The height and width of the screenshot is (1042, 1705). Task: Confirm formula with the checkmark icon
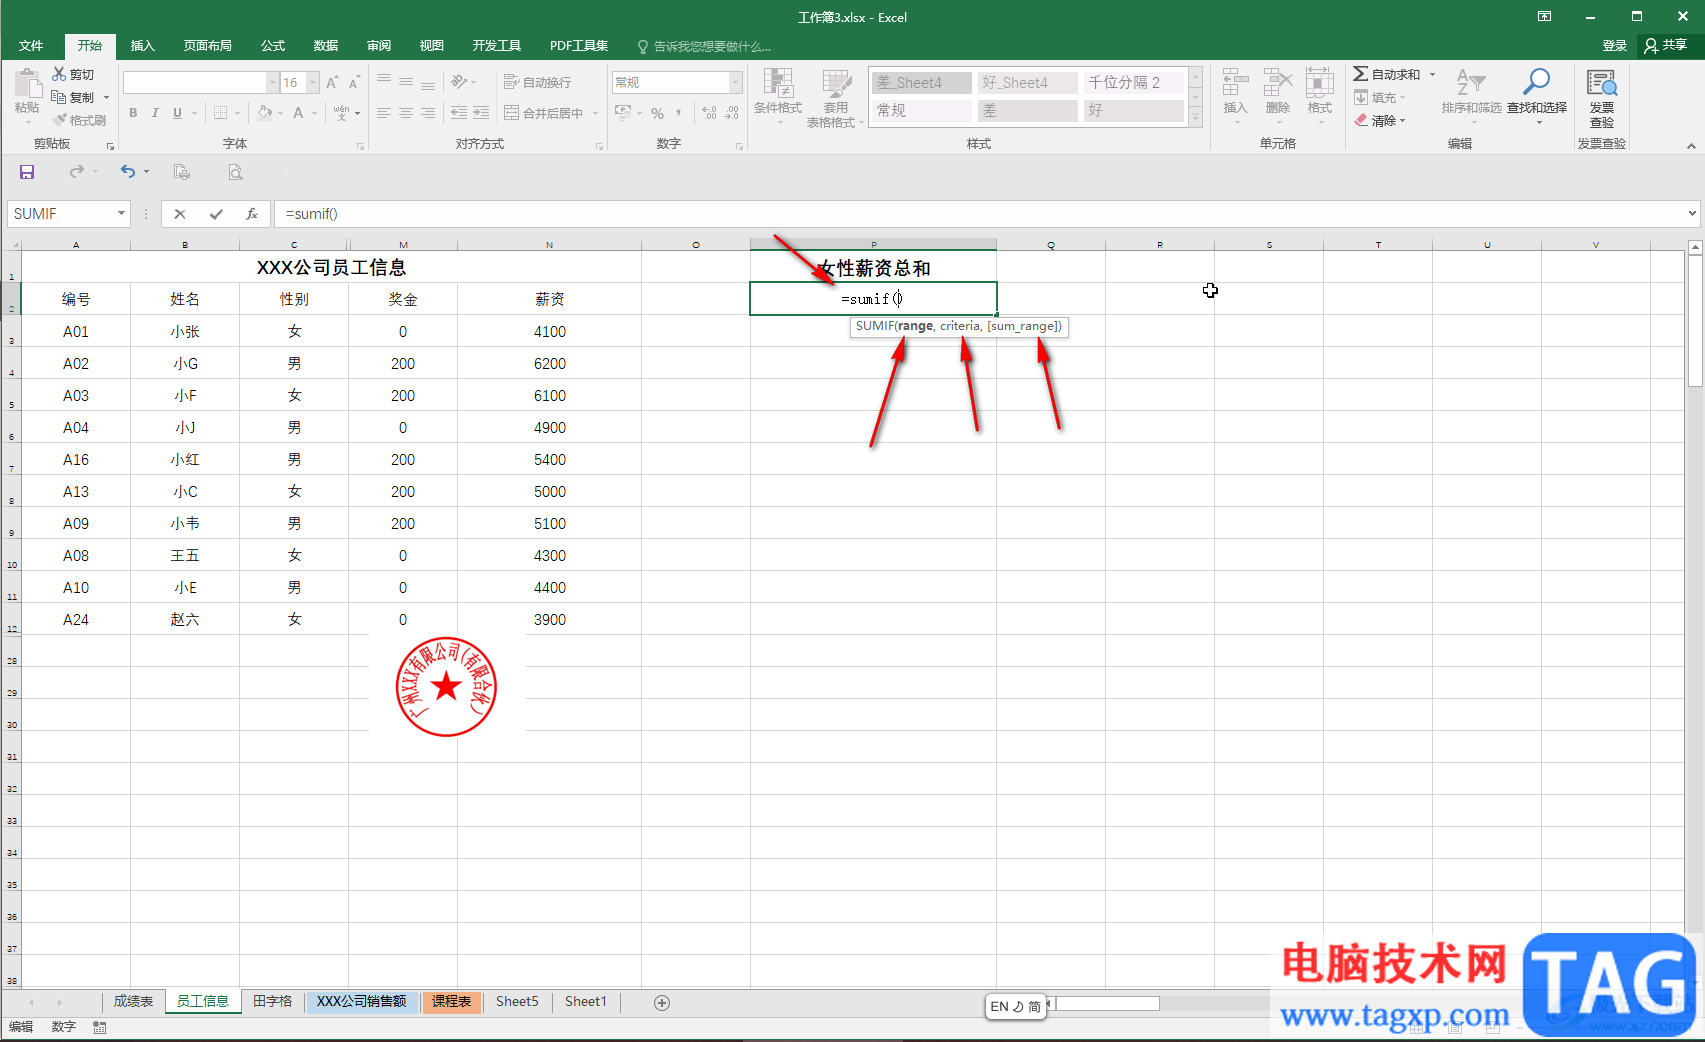point(216,214)
